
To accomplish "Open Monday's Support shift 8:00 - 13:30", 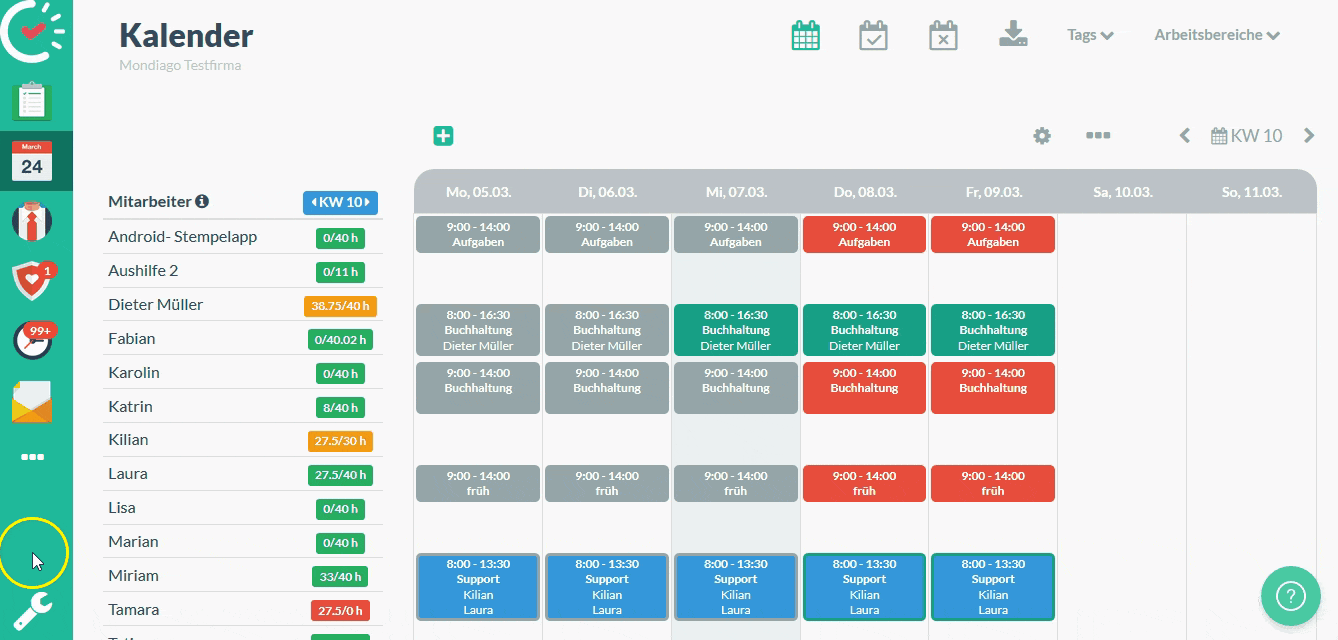I will (478, 587).
